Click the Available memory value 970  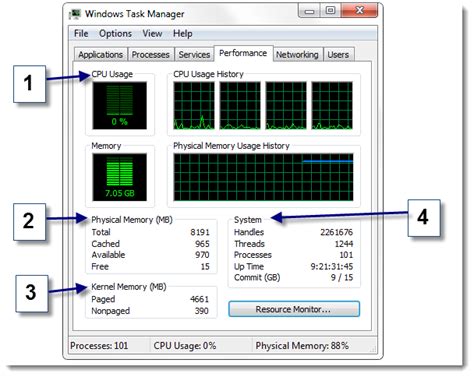202,255
